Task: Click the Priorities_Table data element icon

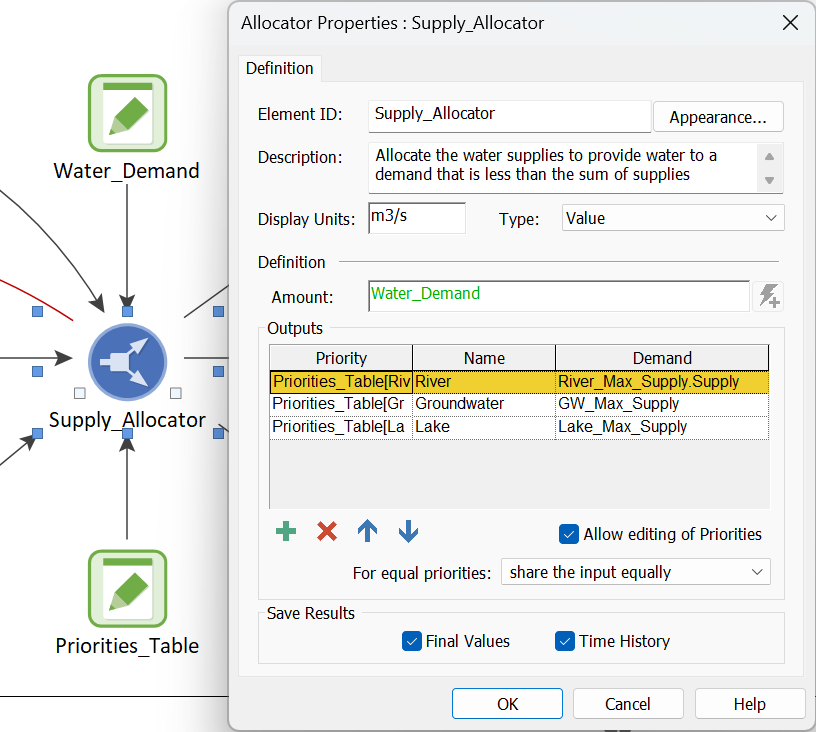Action: (128, 588)
